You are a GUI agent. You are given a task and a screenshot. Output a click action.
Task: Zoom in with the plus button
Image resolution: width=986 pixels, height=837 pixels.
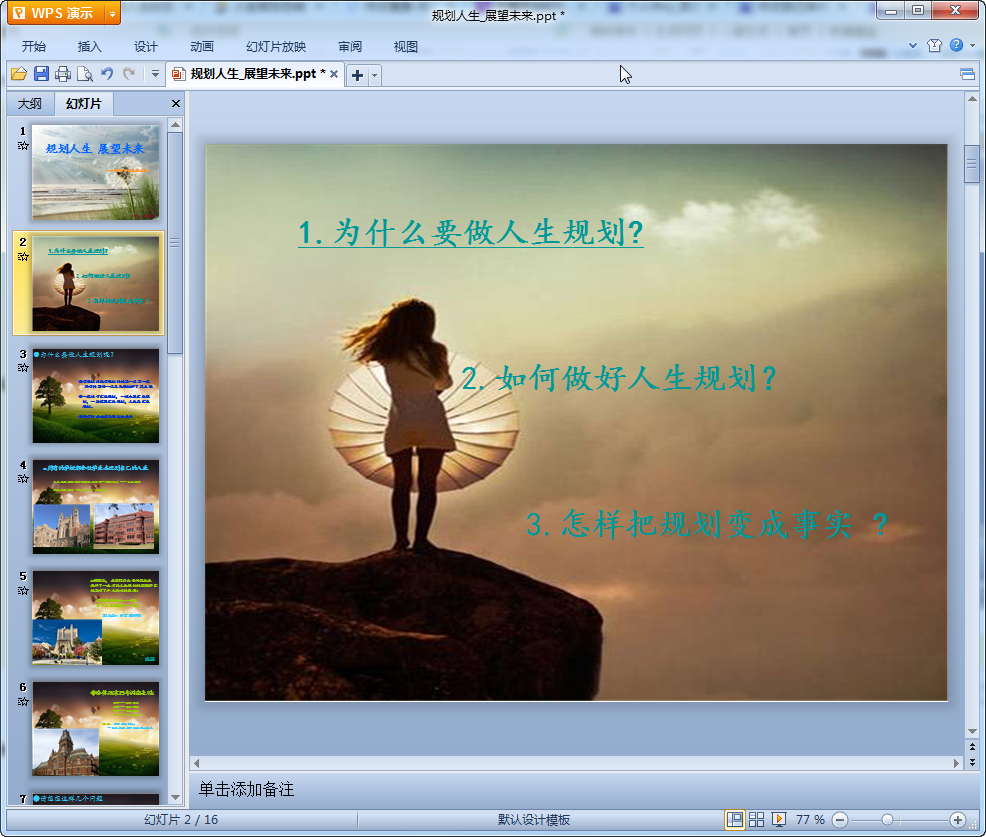[958, 819]
